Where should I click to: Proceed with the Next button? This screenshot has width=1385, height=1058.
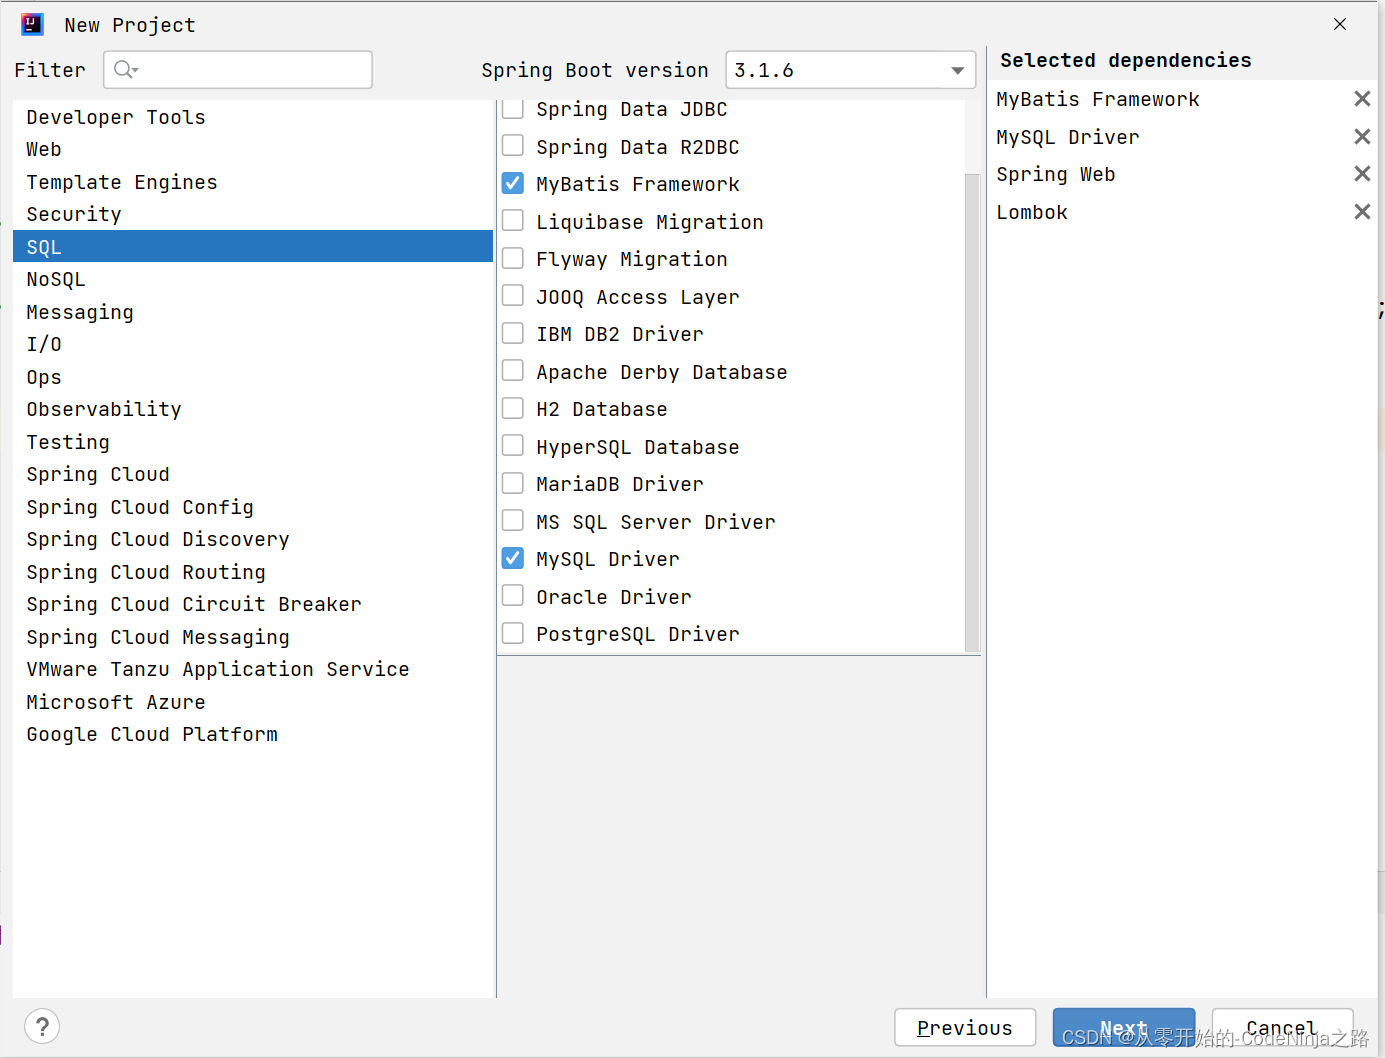[1124, 1028]
